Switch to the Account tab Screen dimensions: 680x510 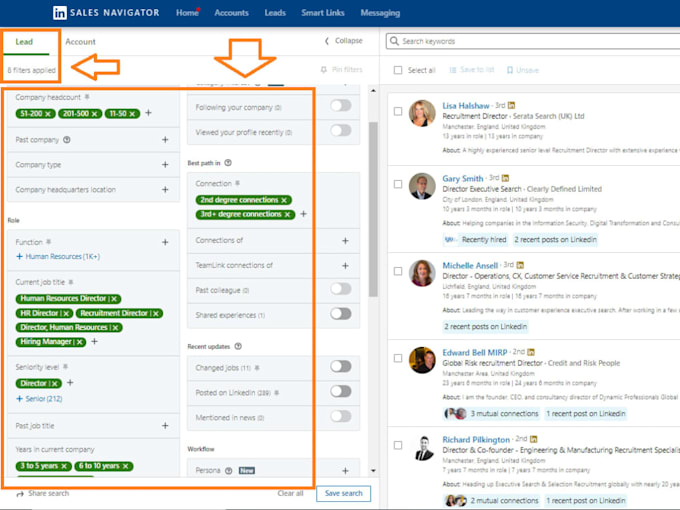(80, 42)
